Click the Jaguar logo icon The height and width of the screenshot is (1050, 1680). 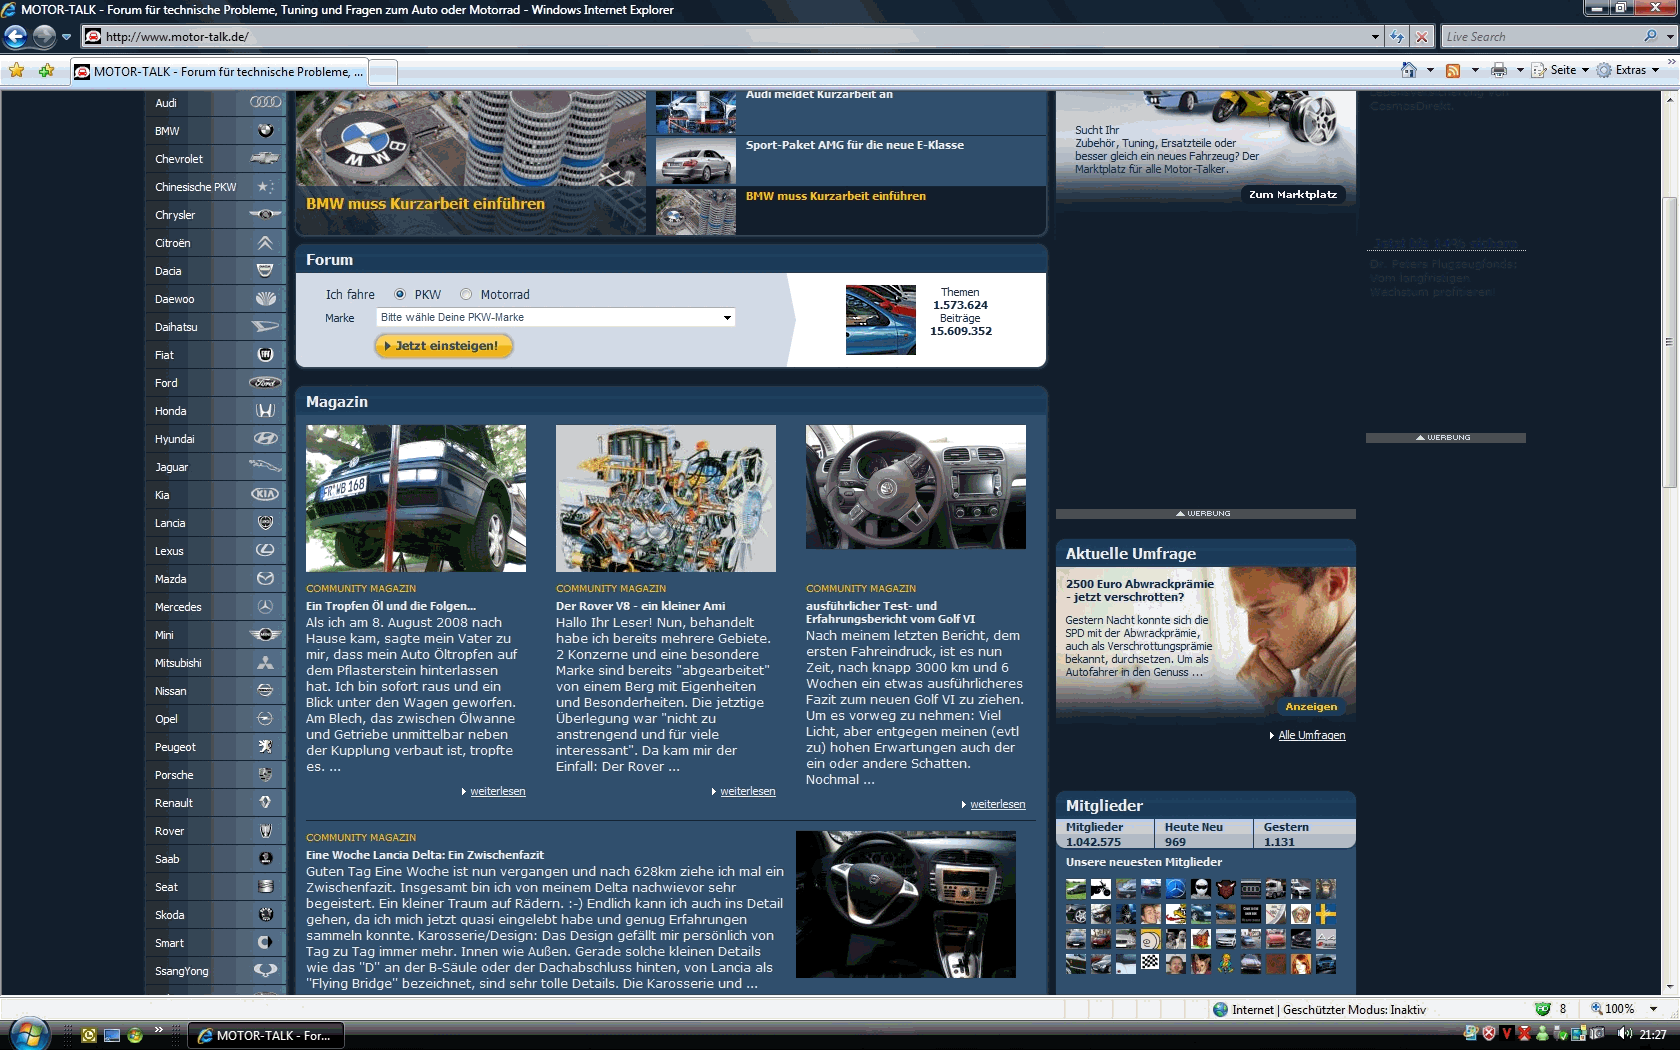point(265,466)
